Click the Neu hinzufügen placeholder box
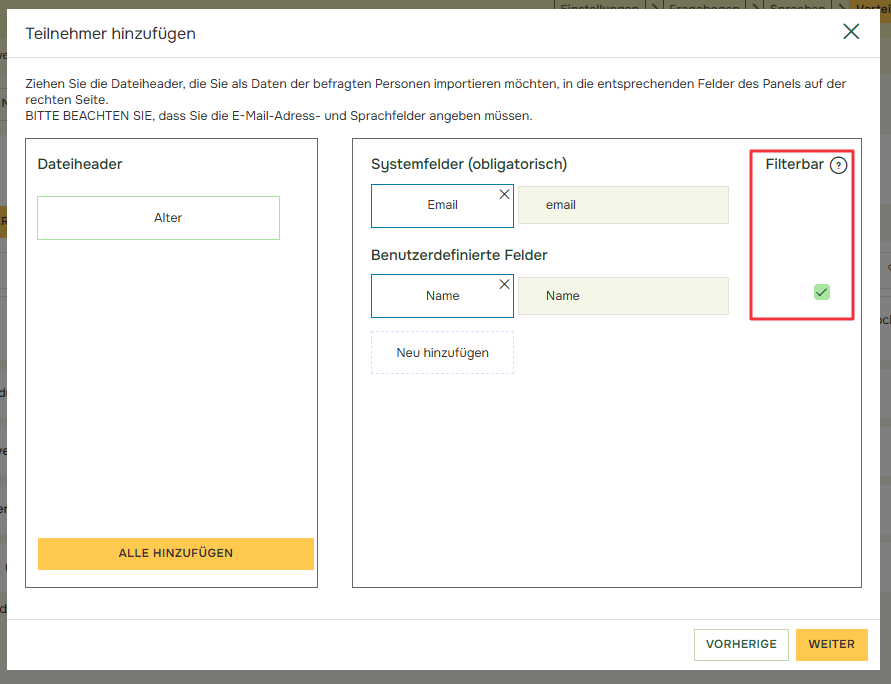The image size is (891, 684). (442, 352)
